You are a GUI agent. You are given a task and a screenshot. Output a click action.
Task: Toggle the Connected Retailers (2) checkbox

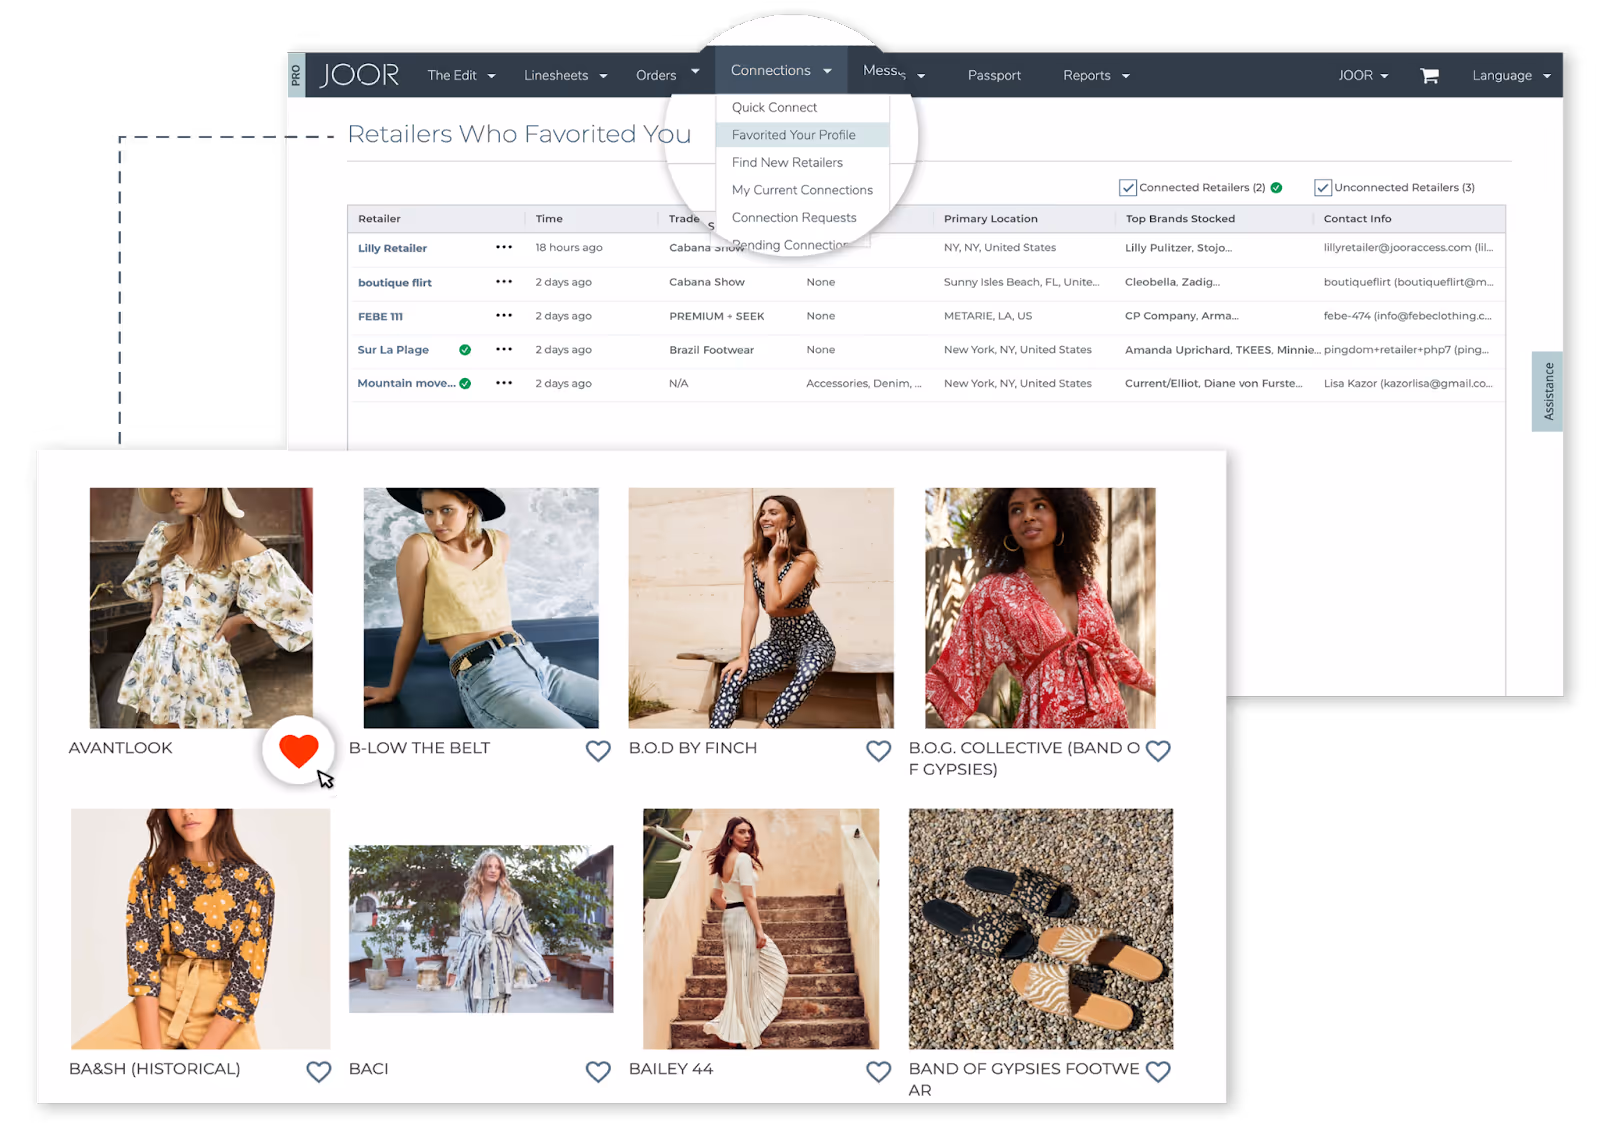click(x=1127, y=188)
